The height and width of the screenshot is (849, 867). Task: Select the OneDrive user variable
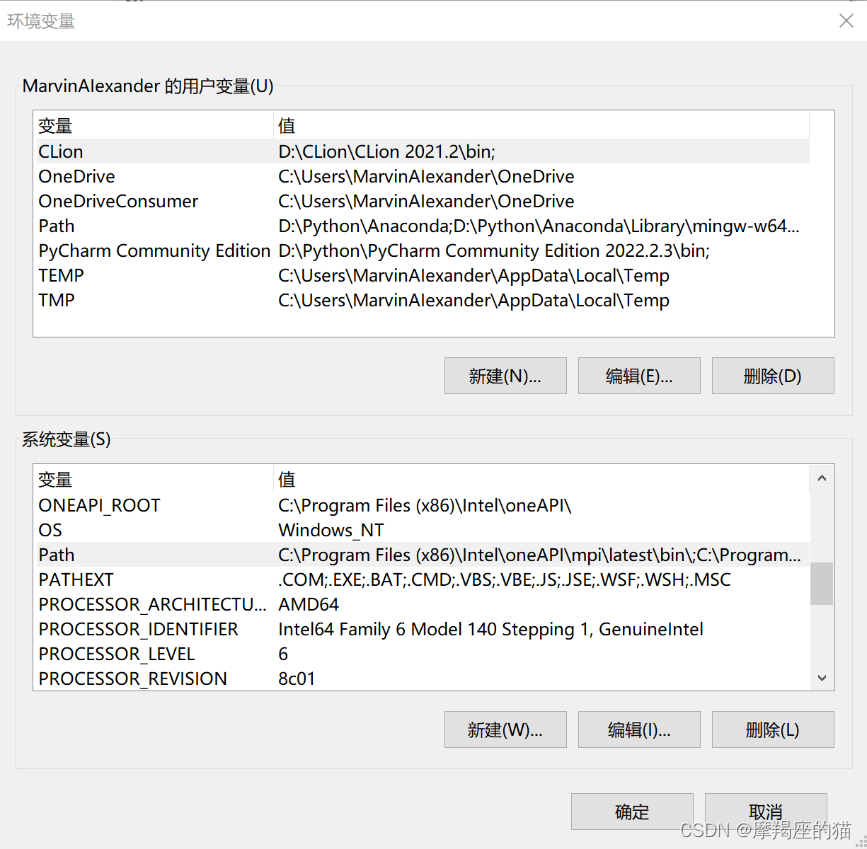150,177
